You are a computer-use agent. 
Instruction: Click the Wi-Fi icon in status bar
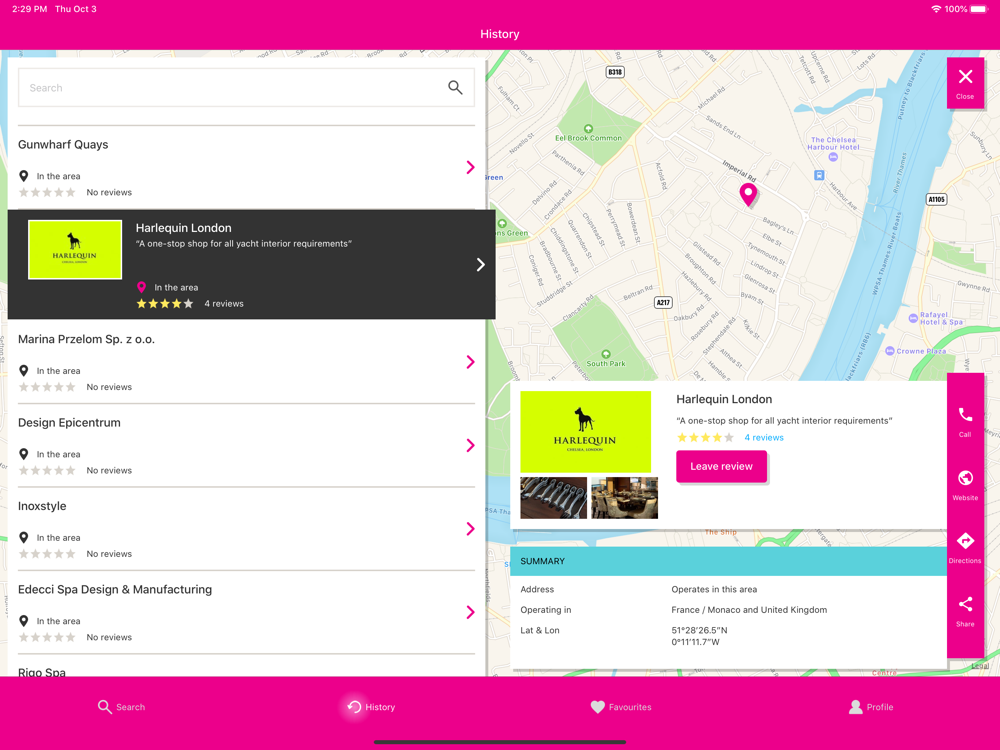click(936, 9)
